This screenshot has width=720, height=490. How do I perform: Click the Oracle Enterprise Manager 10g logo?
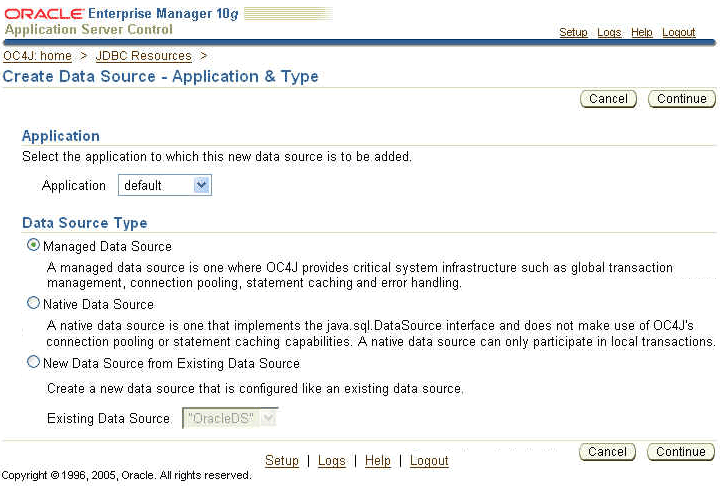pyautogui.click(x=122, y=14)
